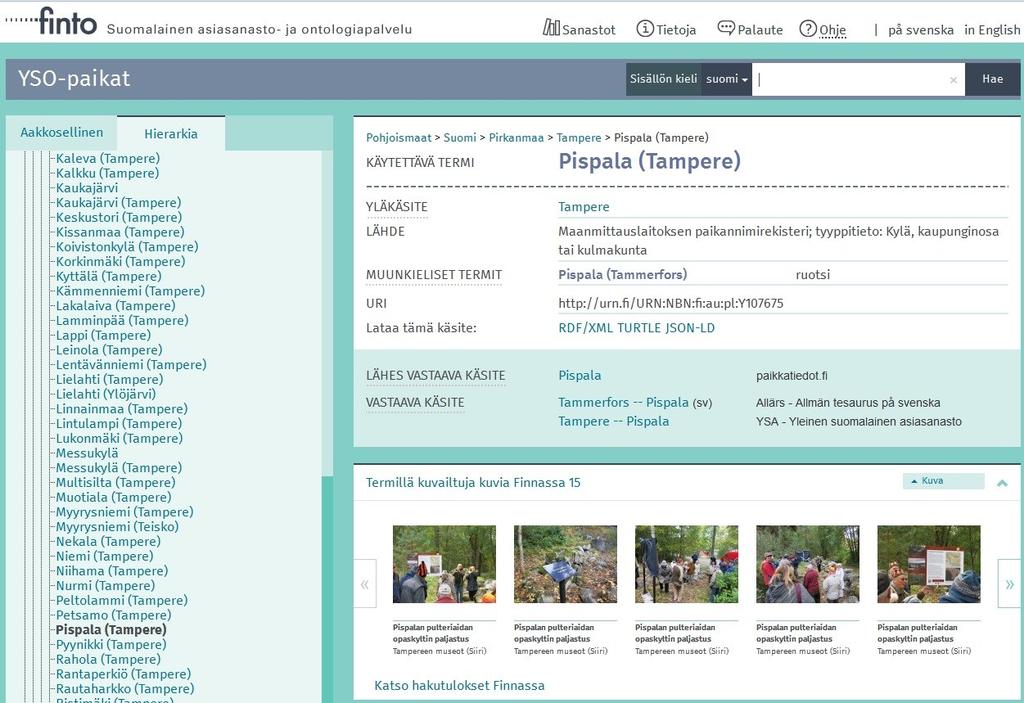Viewport: 1024px width, 703px height.
Task: Select Pyynikki (Tampere) entry
Action: 111,645
